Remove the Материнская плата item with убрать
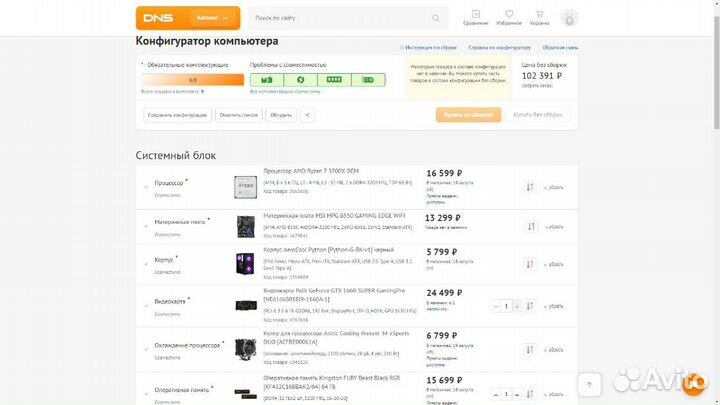The width and height of the screenshot is (720, 405). click(x=554, y=227)
